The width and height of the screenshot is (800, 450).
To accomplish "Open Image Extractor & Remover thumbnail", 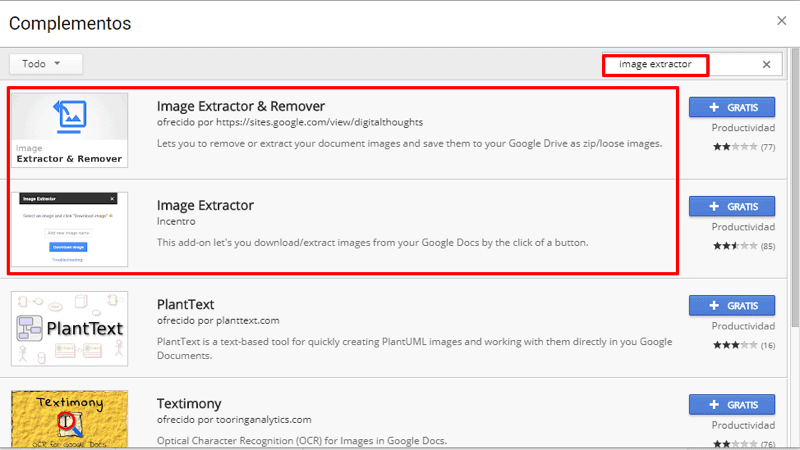I will [69, 130].
